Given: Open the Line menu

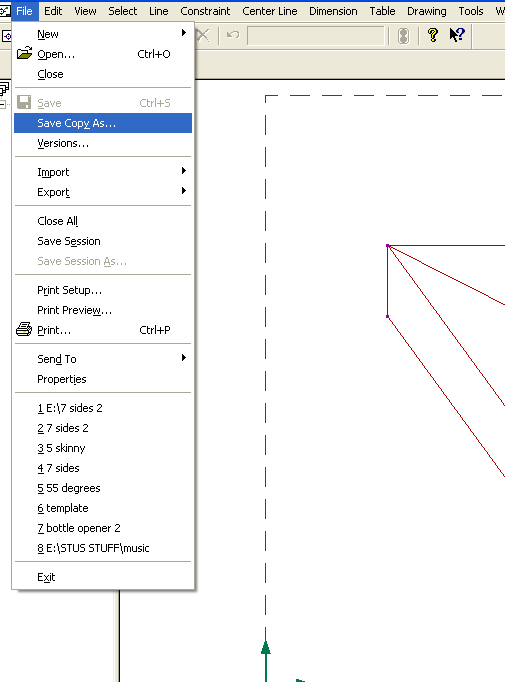Looking at the screenshot, I should (x=158, y=11).
